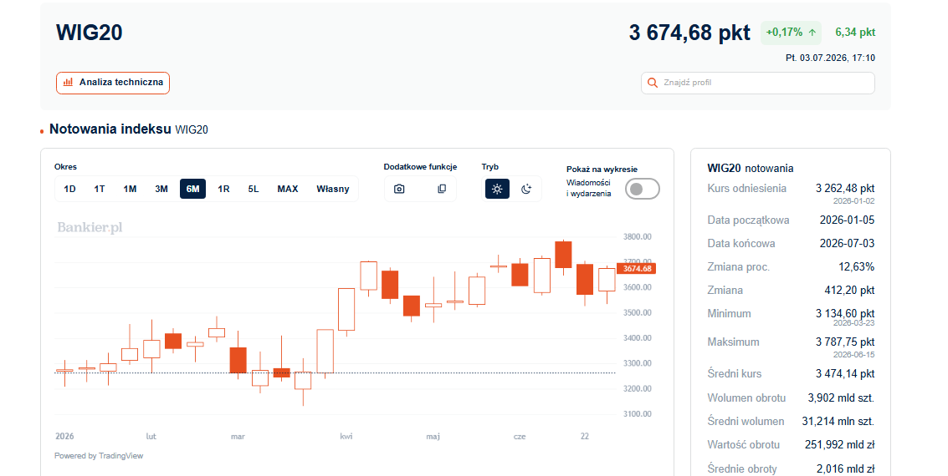This screenshot has width=948, height=476.
Task: Click the date stamp Pt. 03.07.2026, 17:10
Action: 830,58
